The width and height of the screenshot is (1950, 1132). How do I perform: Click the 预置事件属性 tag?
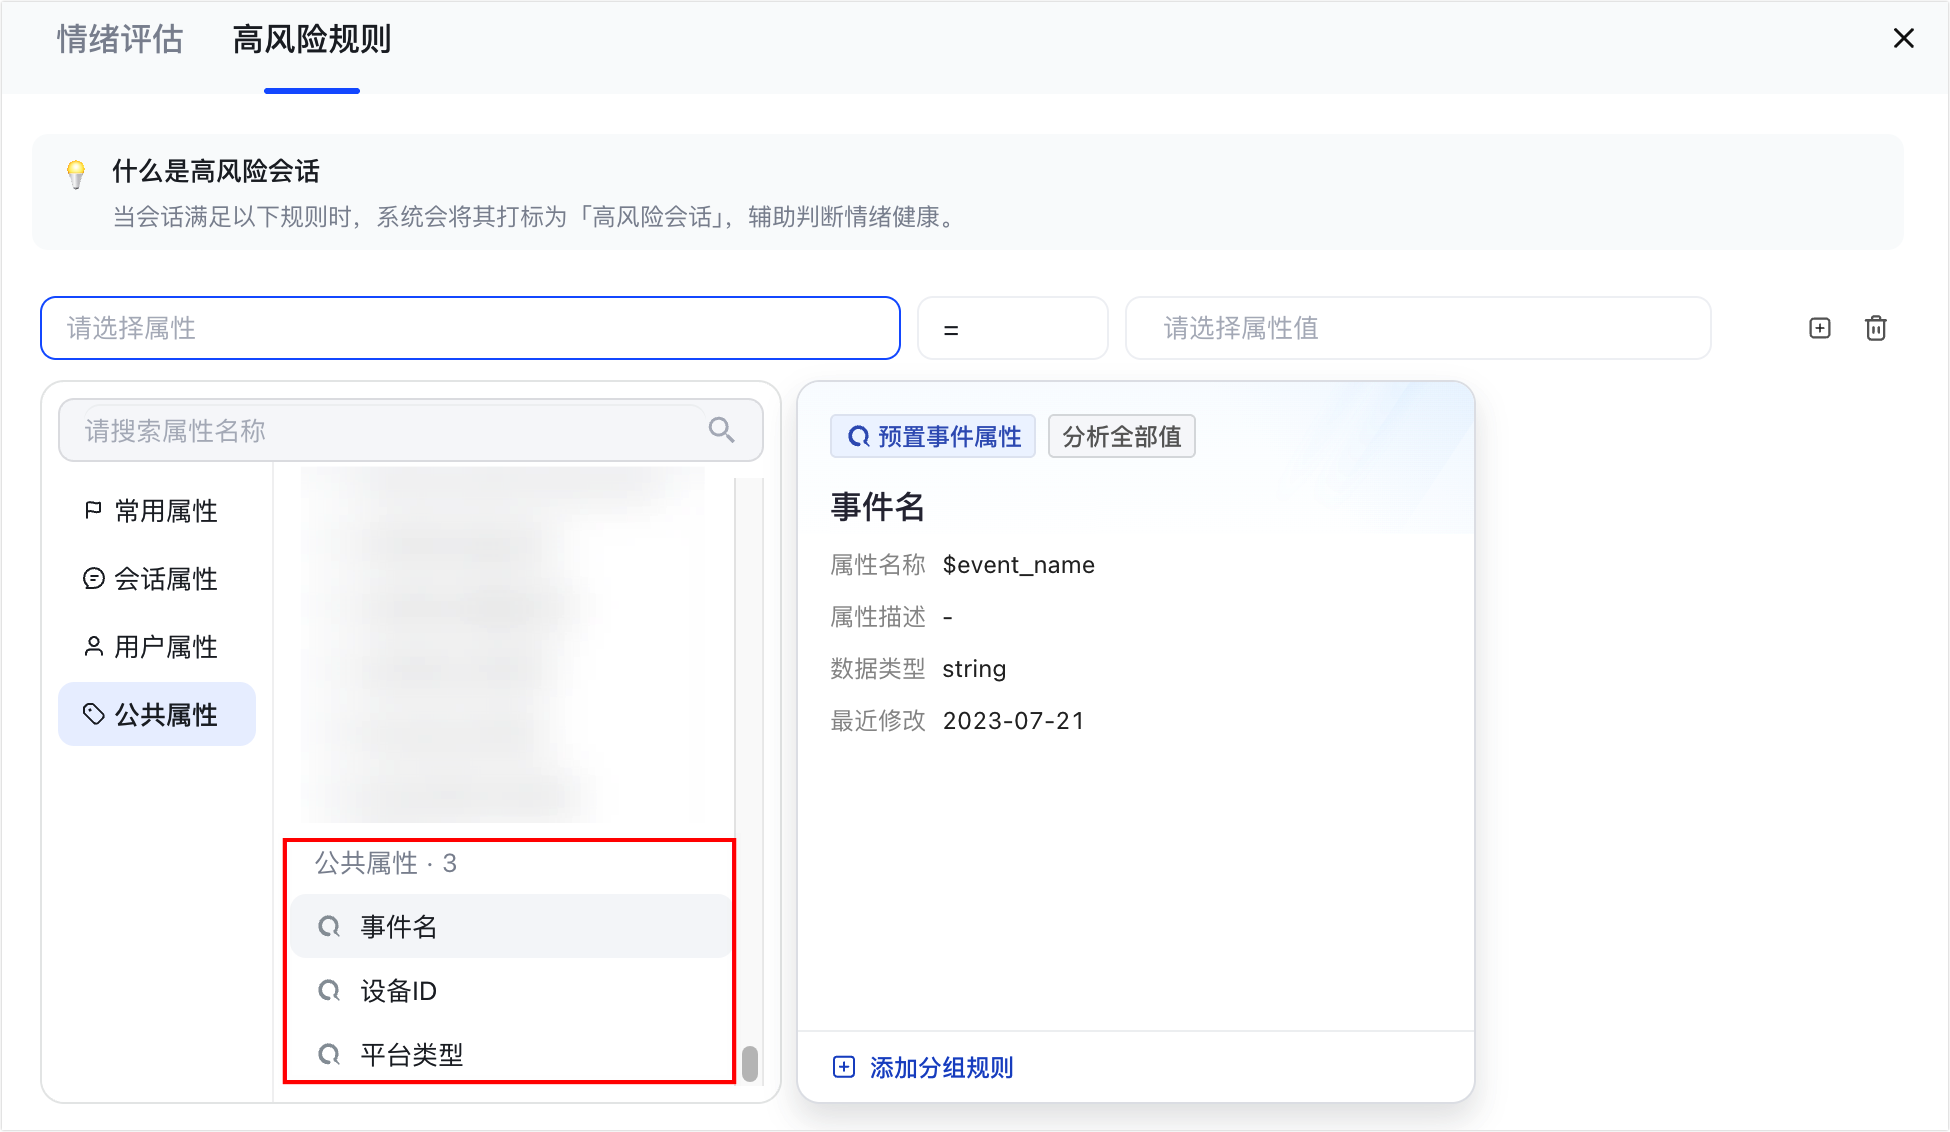933,437
